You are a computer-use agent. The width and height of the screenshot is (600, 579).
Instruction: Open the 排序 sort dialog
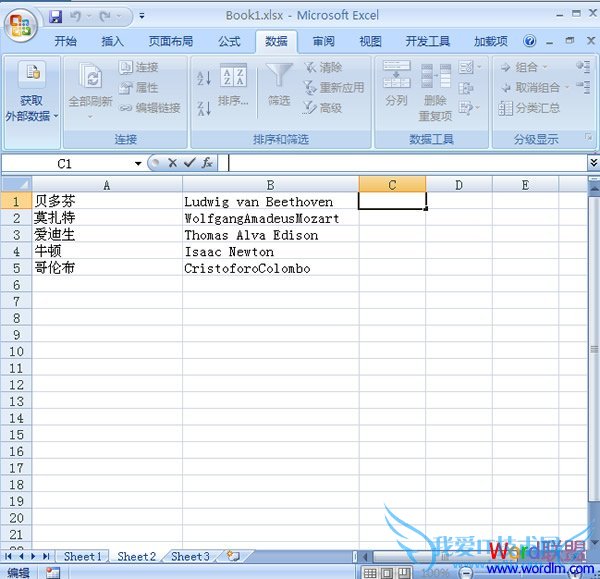(x=233, y=85)
